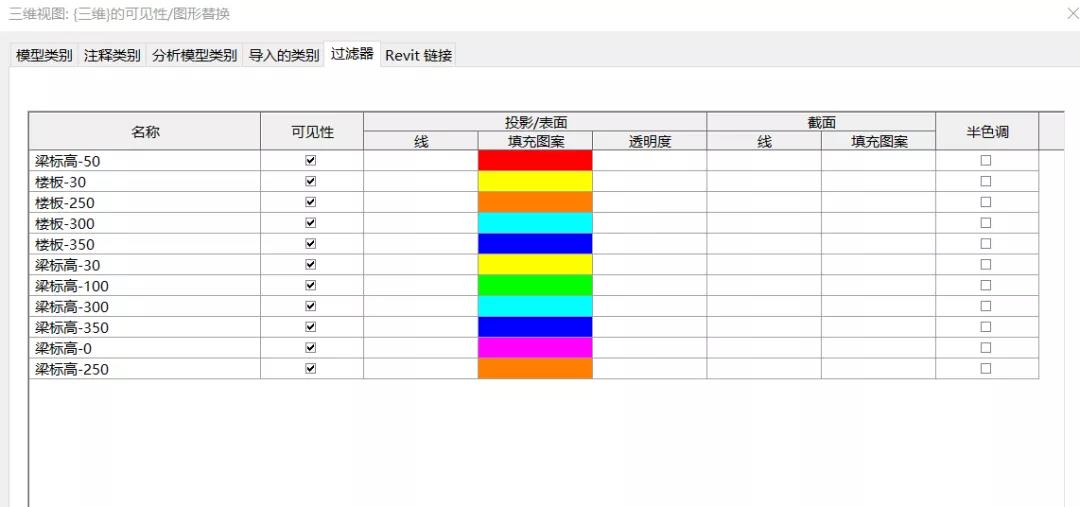Disable visibility of 楼板-300 filter
Image resolution: width=1080 pixels, height=507 pixels.
pyautogui.click(x=311, y=223)
